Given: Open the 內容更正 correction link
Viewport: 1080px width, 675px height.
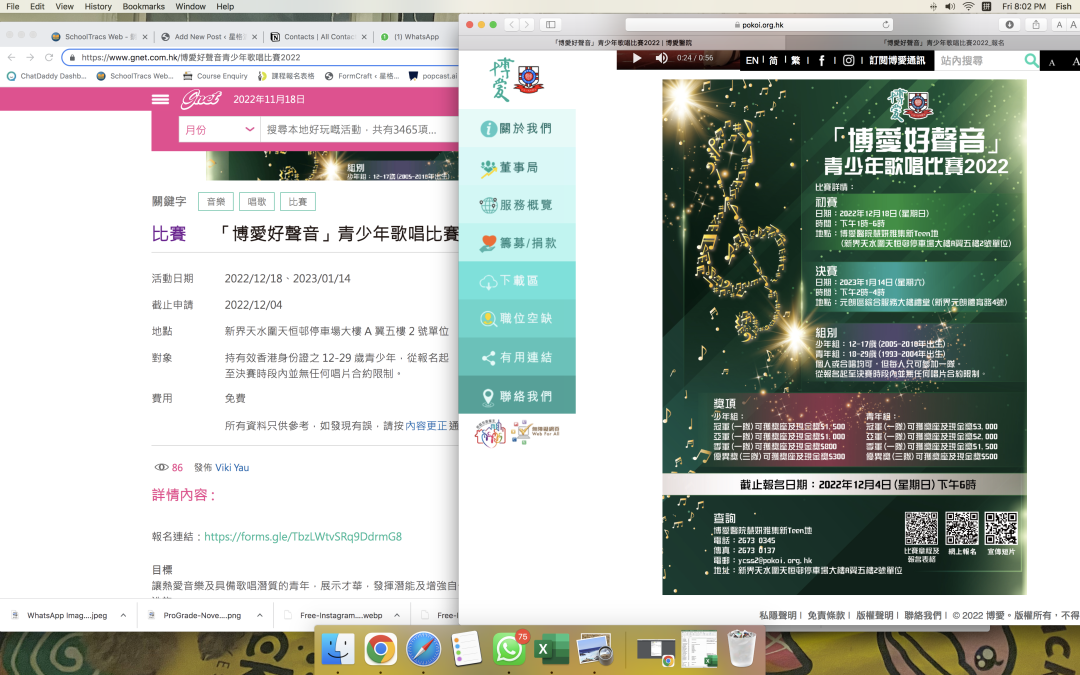Looking at the screenshot, I should point(426,426).
